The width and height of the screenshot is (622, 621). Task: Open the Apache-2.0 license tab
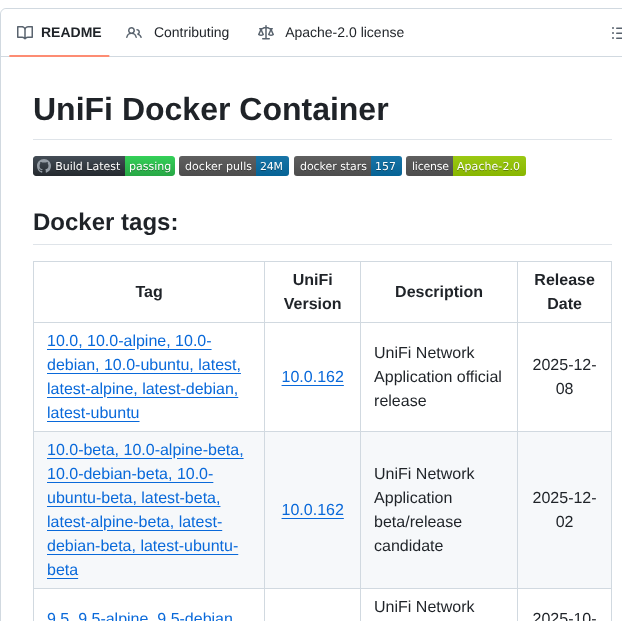point(344,32)
